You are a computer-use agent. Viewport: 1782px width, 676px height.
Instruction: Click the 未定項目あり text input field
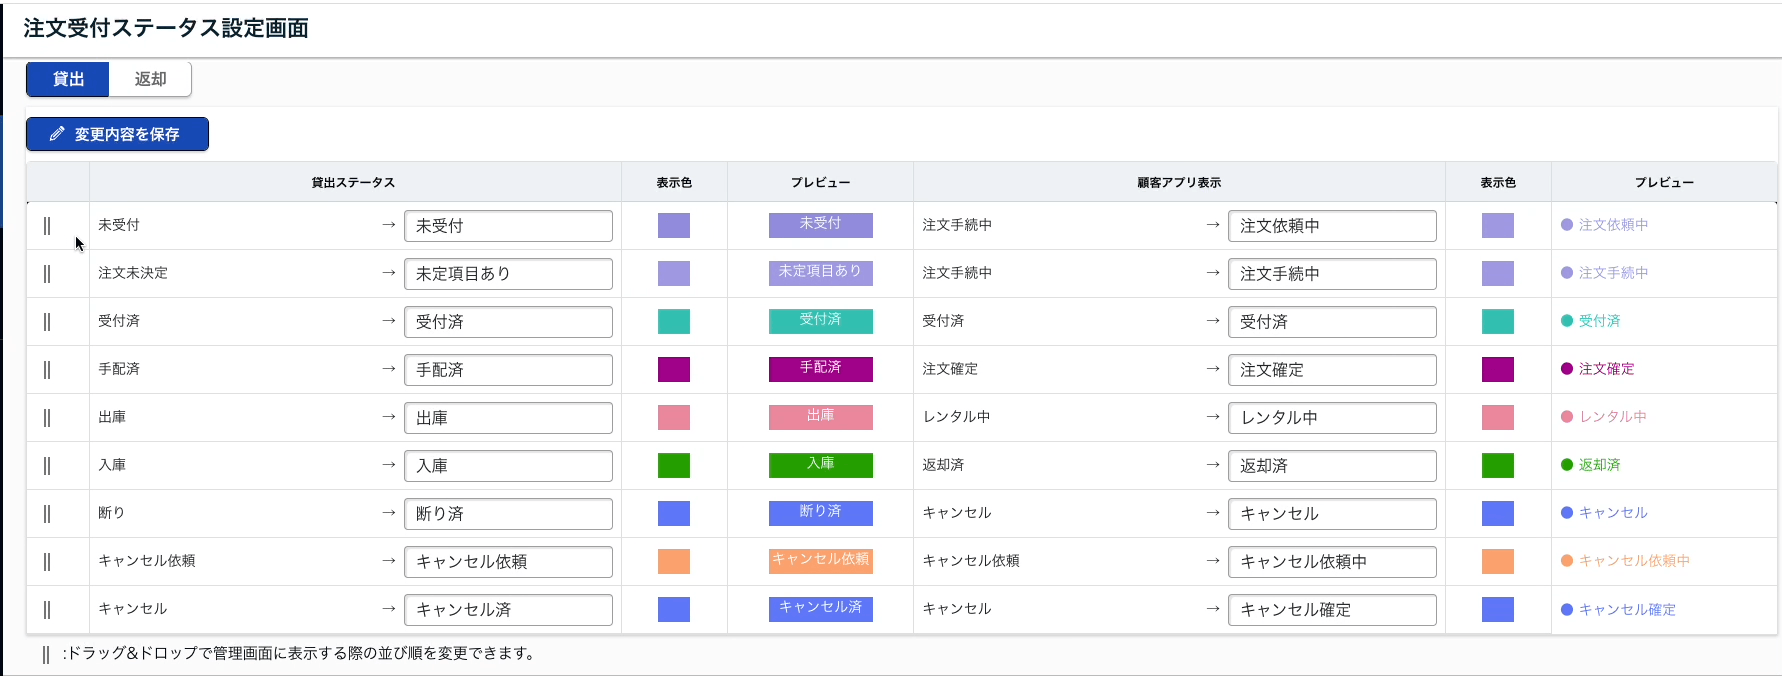tap(508, 274)
